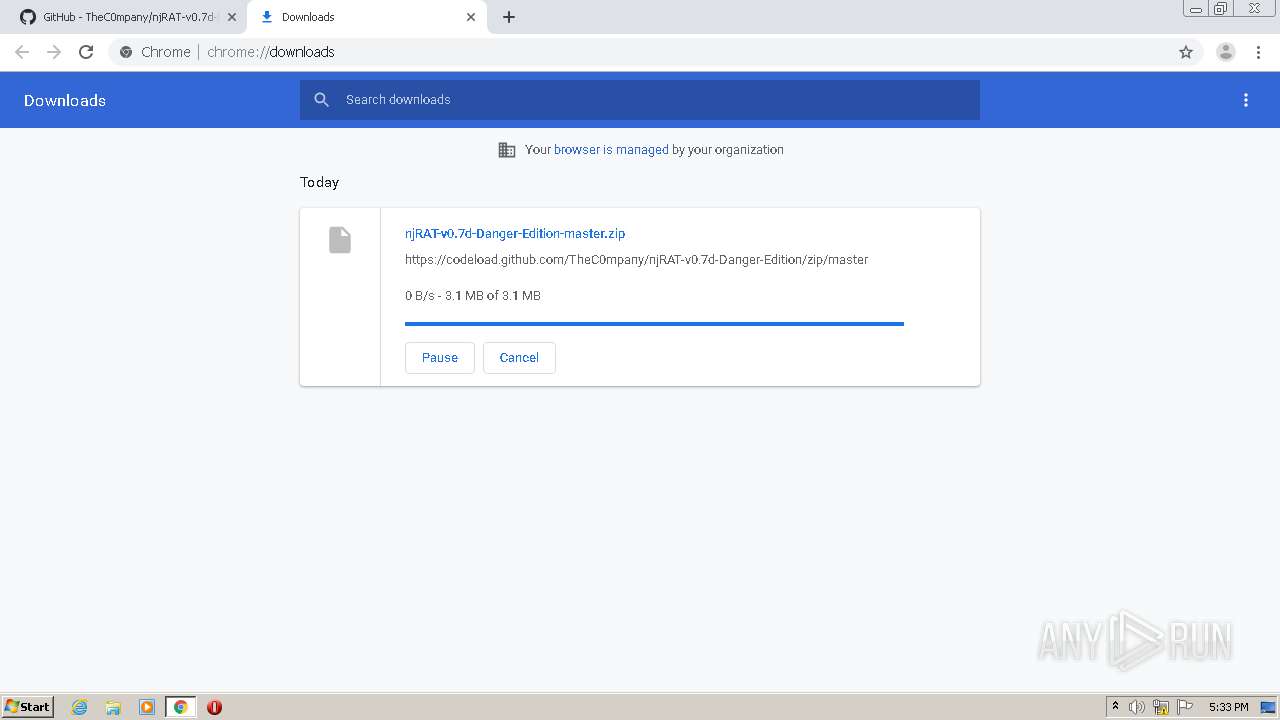Click the 'browser is managed' link
Screen dimensions: 1280x720
pyautogui.click(x=611, y=150)
